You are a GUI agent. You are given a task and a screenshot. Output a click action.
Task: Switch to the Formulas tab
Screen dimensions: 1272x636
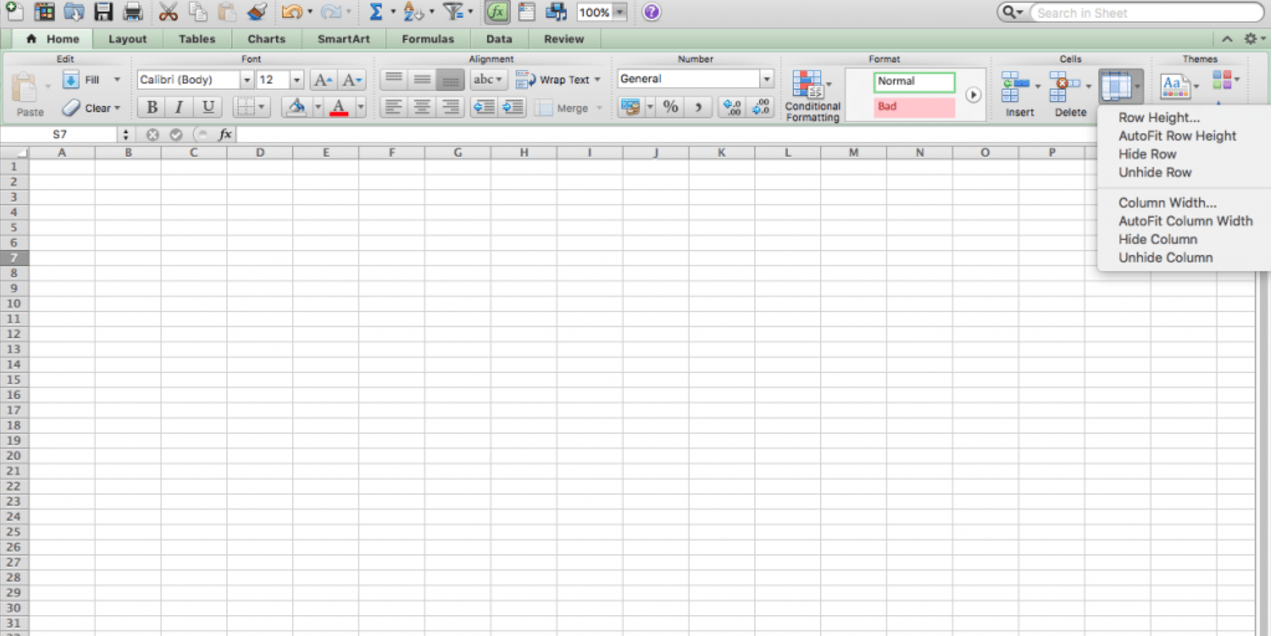427,39
